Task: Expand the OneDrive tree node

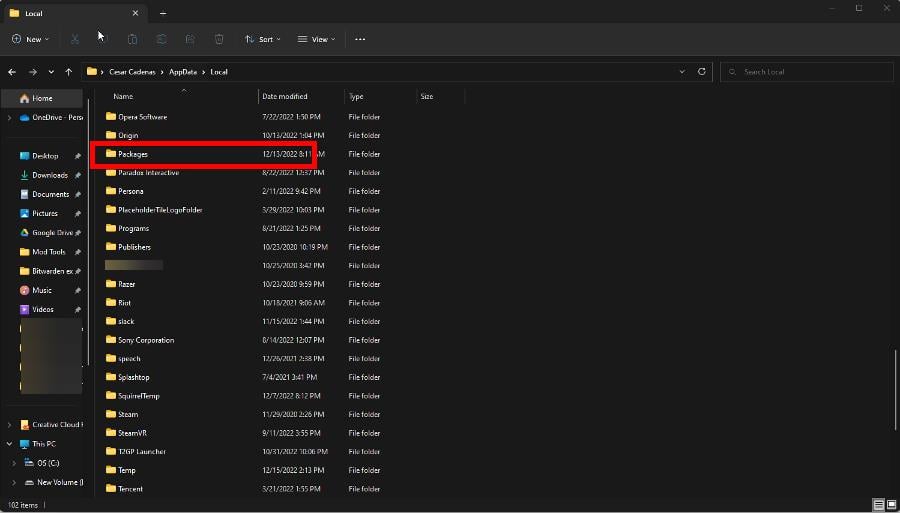Action: pos(9,118)
